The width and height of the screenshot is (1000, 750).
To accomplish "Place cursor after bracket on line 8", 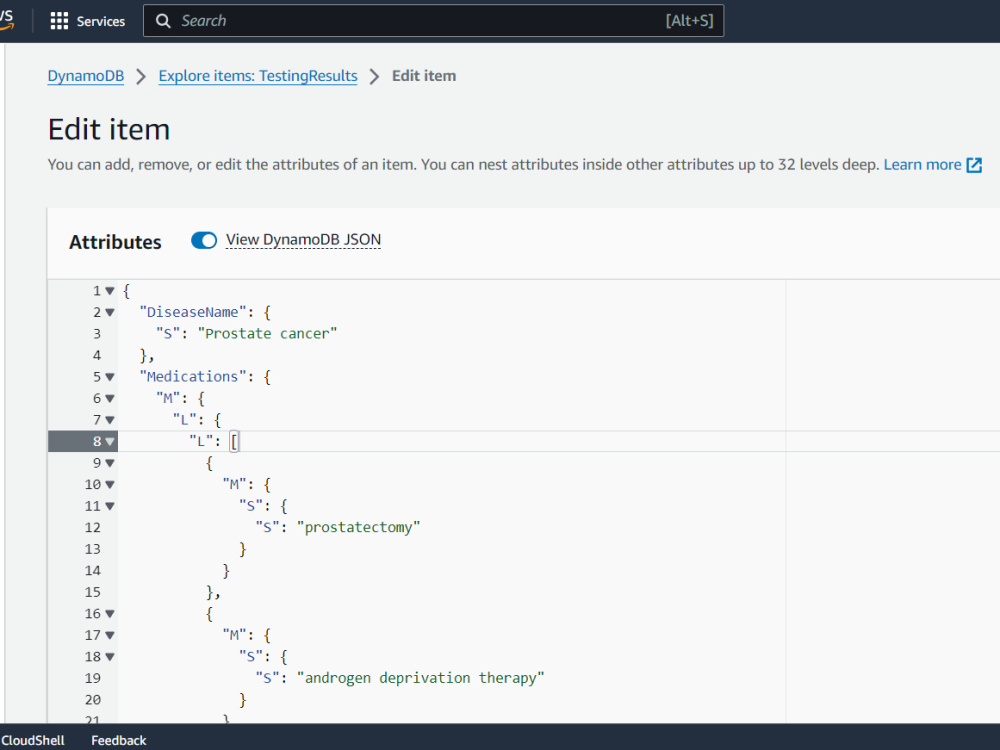I will [x=239, y=441].
